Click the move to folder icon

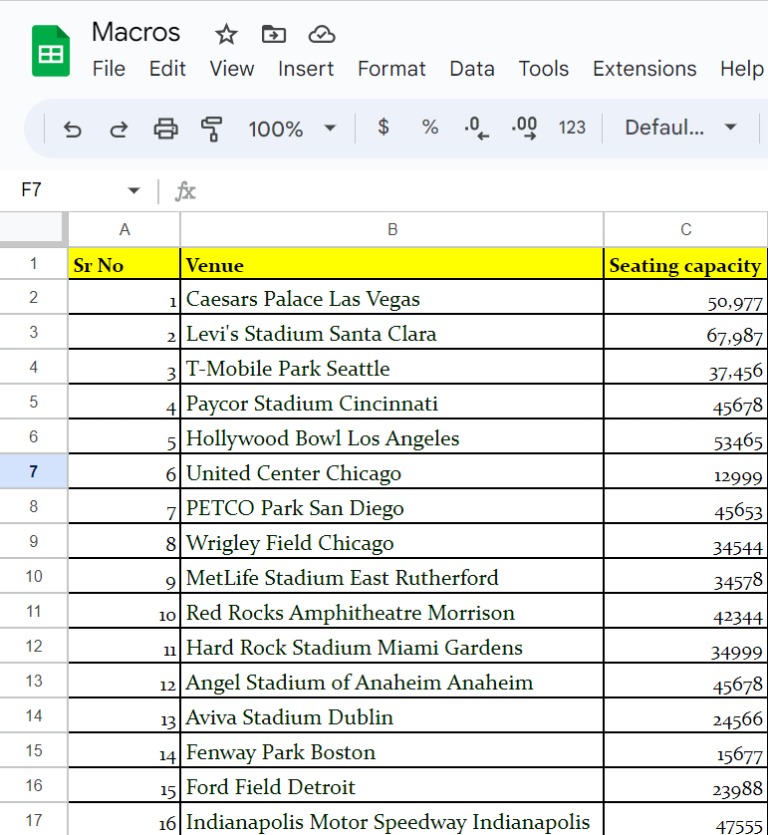pos(273,35)
